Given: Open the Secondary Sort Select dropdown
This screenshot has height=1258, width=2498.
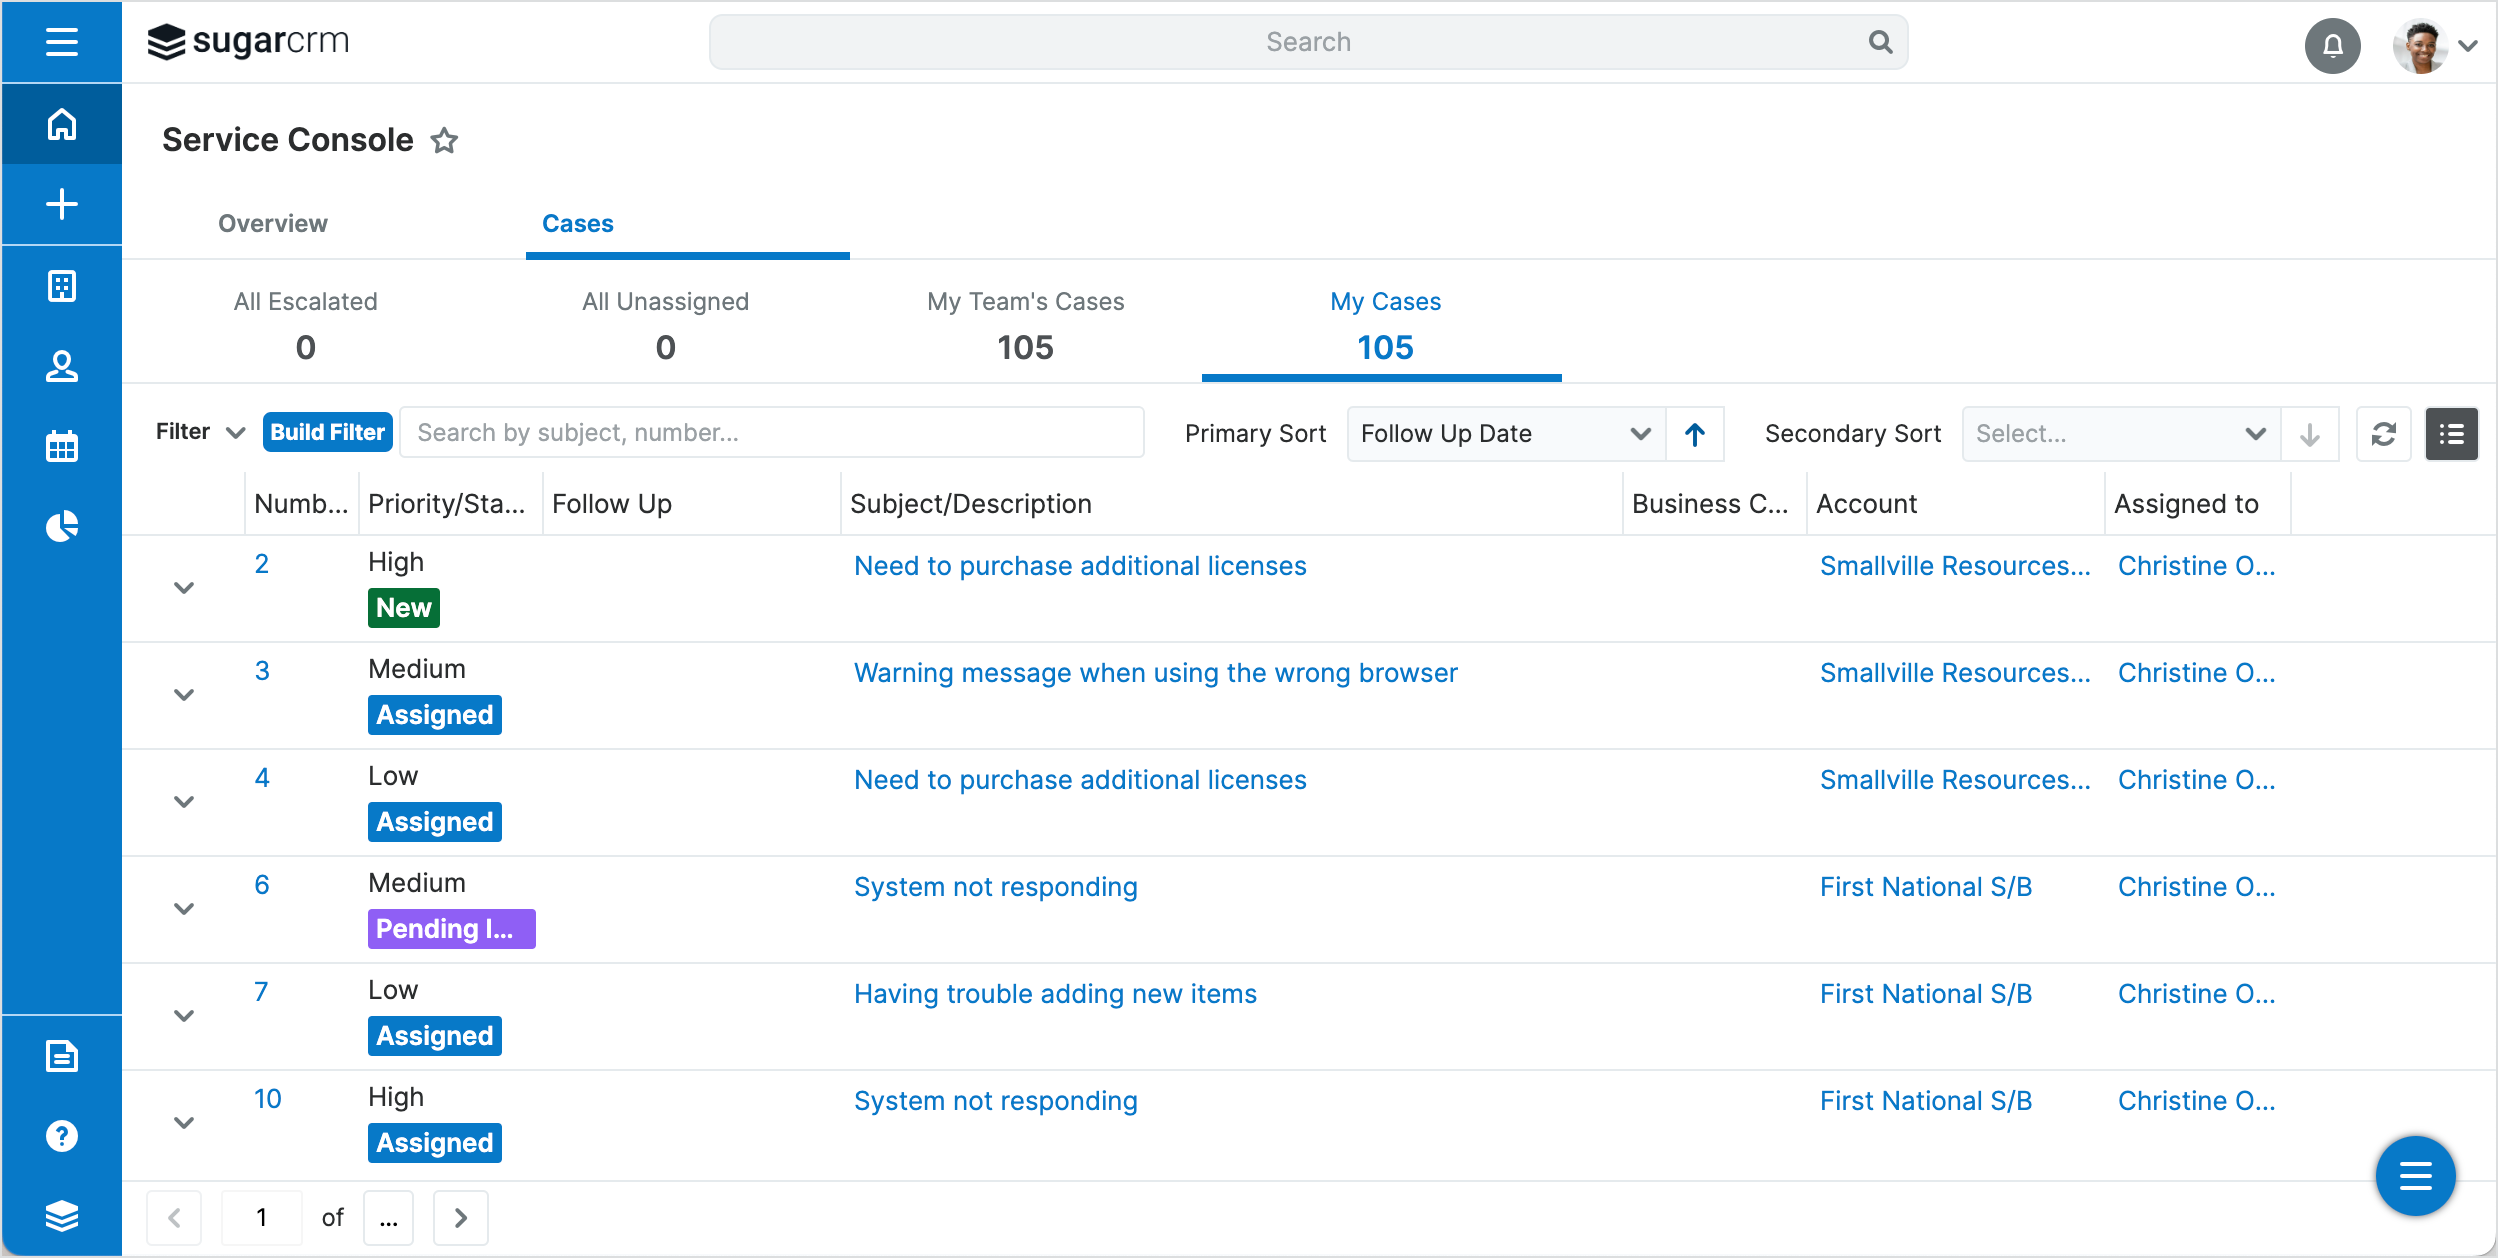Looking at the screenshot, I should pos(2120,434).
